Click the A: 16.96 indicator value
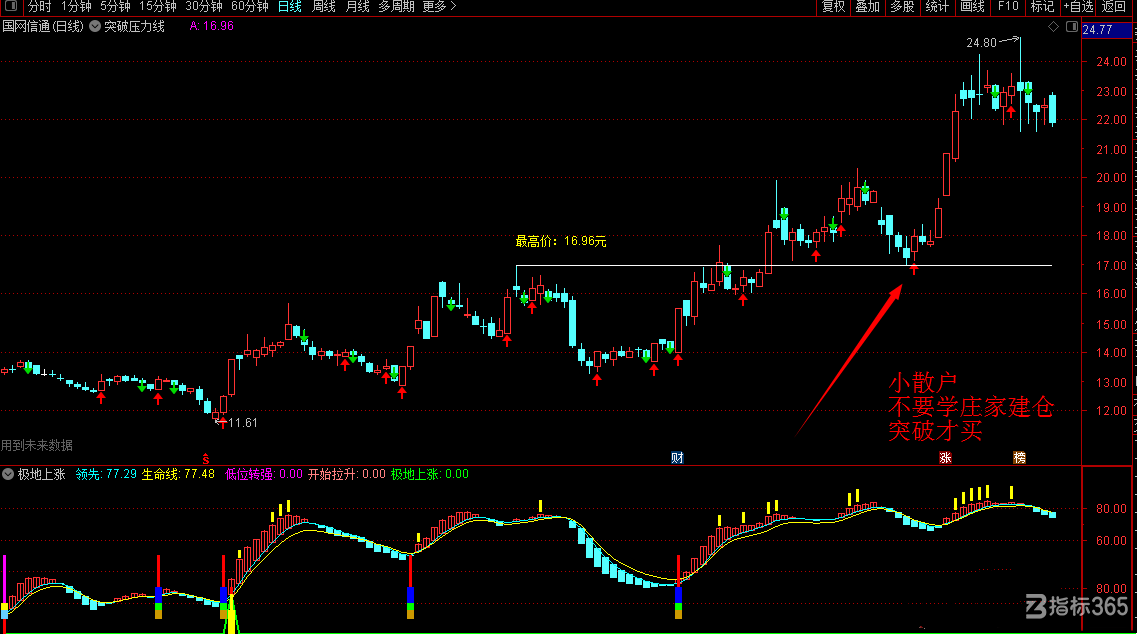 pyautogui.click(x=212, y=26)
